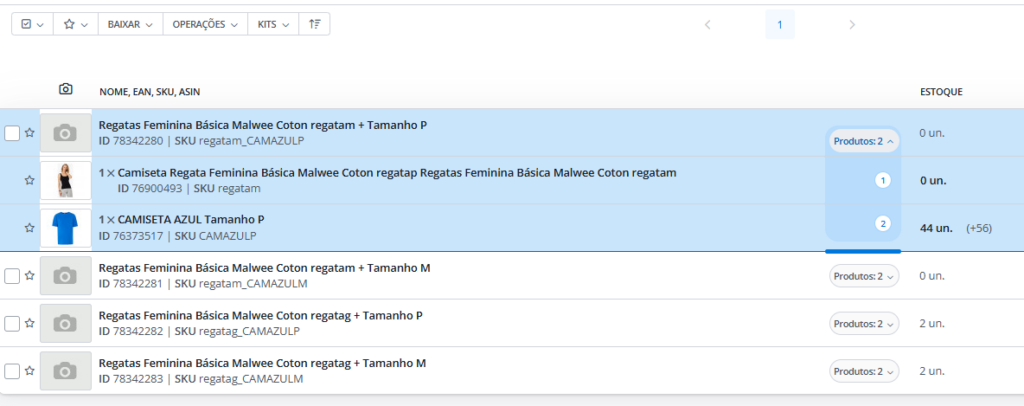
Task: Open the KITS menu
Action: tap(272, 24)
